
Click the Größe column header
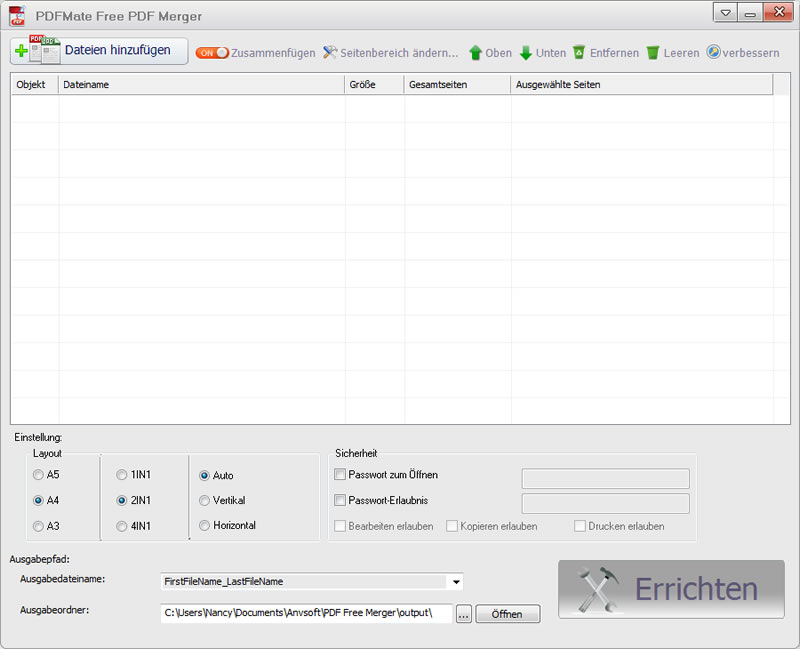point(374,85)
